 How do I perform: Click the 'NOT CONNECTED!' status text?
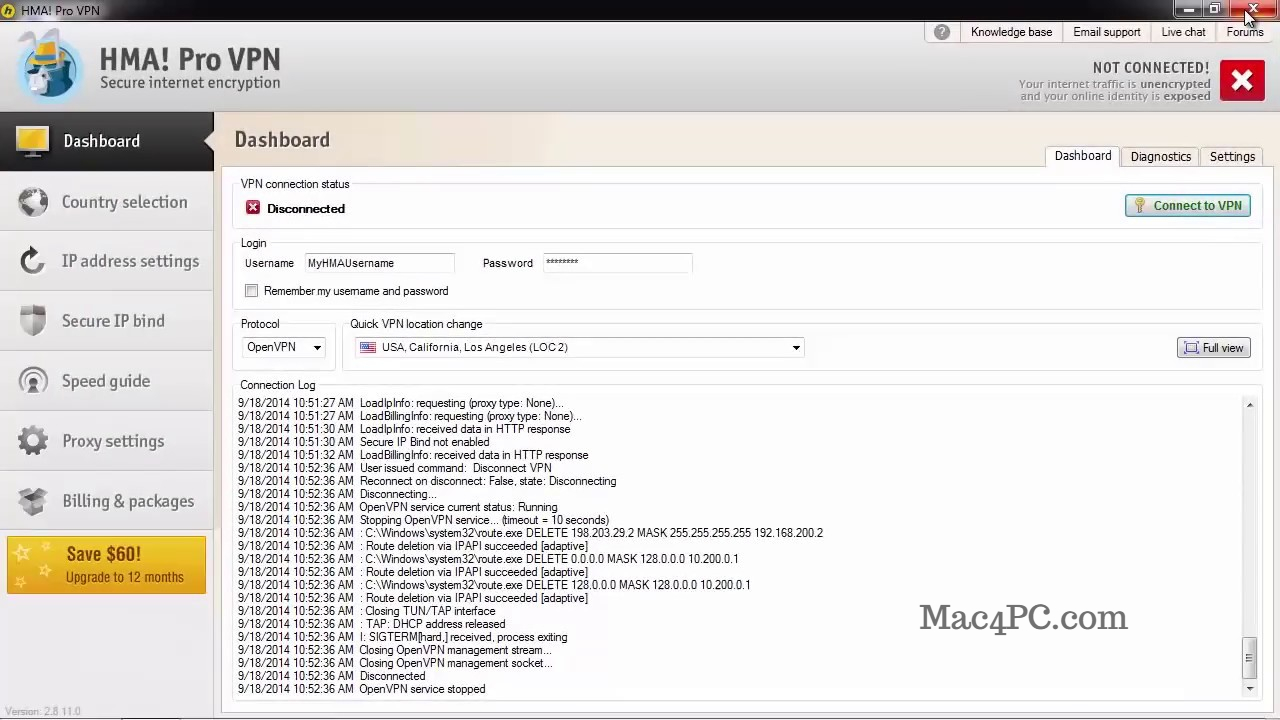click(1151, 68)
